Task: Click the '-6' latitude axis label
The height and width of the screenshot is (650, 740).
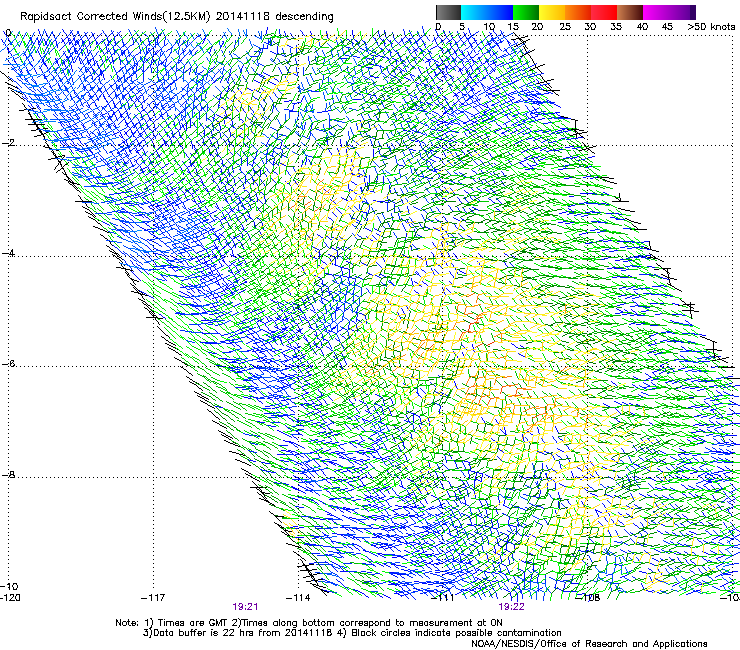Action: point(8,364)
